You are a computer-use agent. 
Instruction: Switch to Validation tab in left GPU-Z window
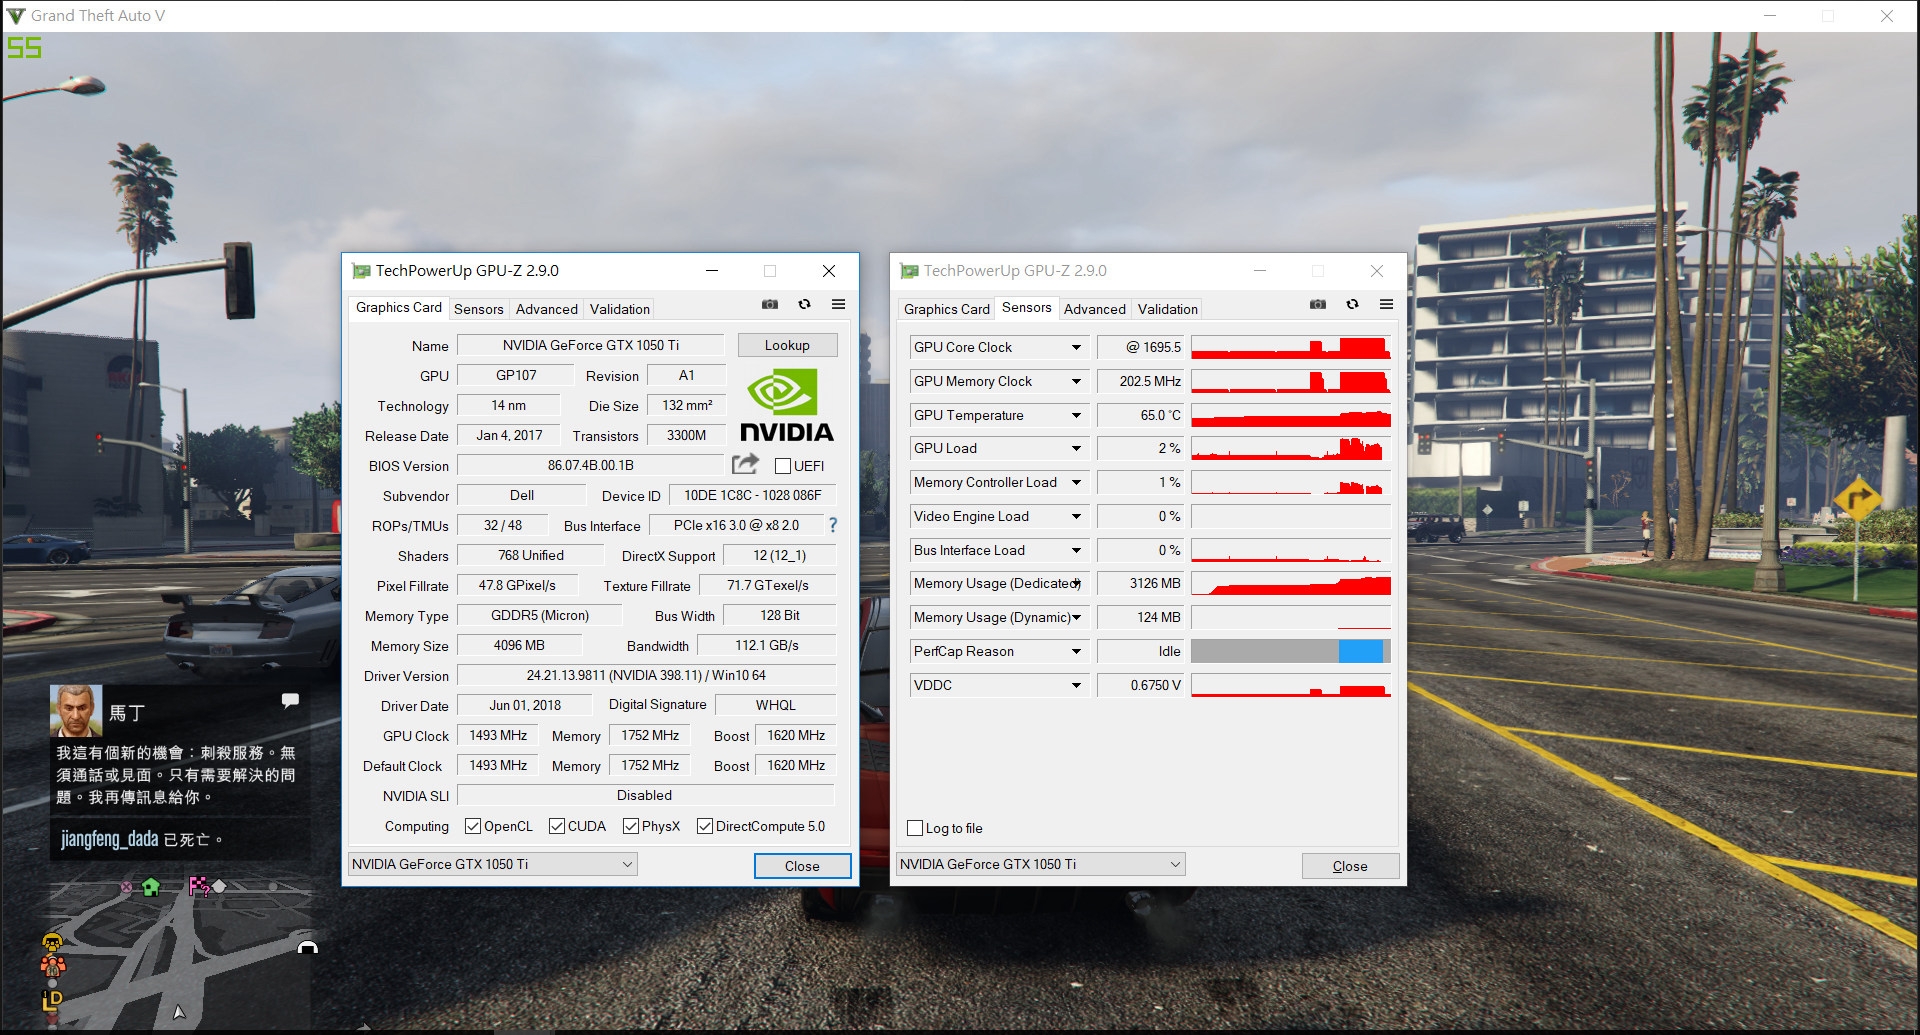(619, 309)
